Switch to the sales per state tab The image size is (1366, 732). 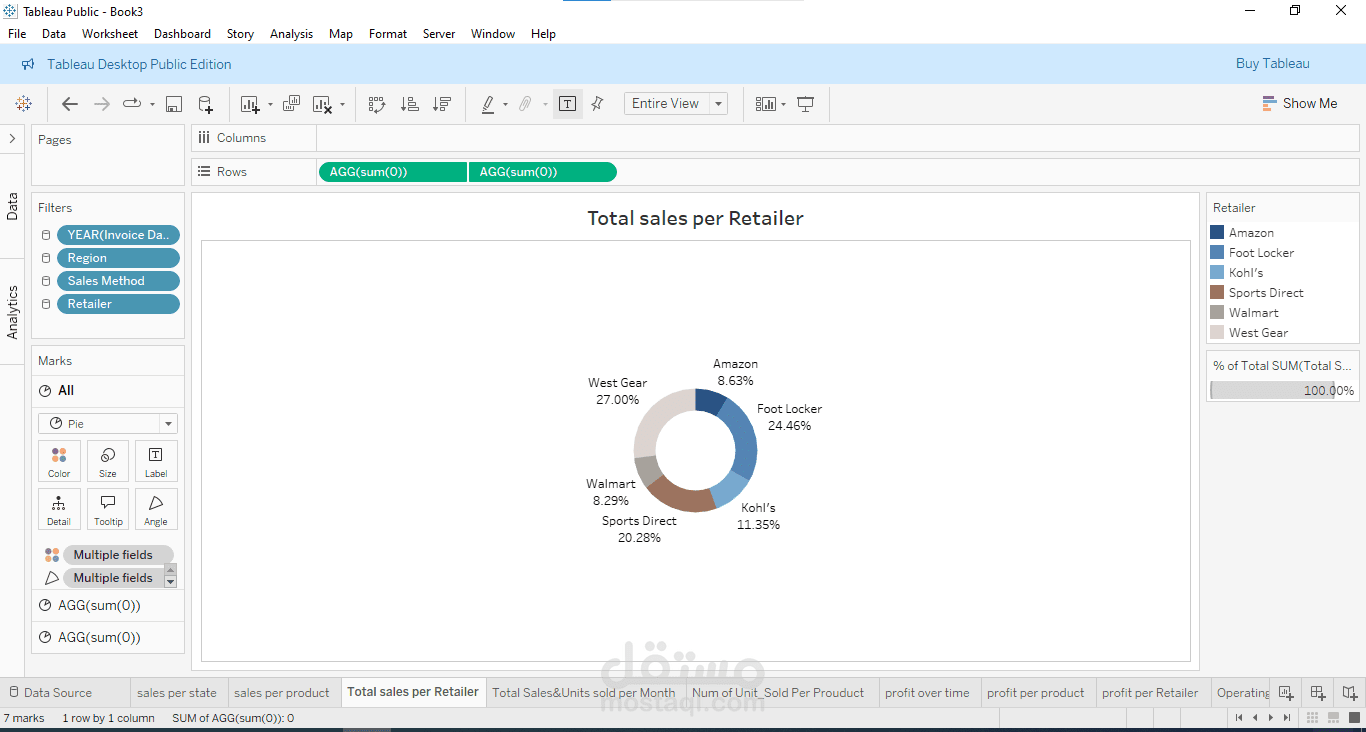tap(177, 693)
